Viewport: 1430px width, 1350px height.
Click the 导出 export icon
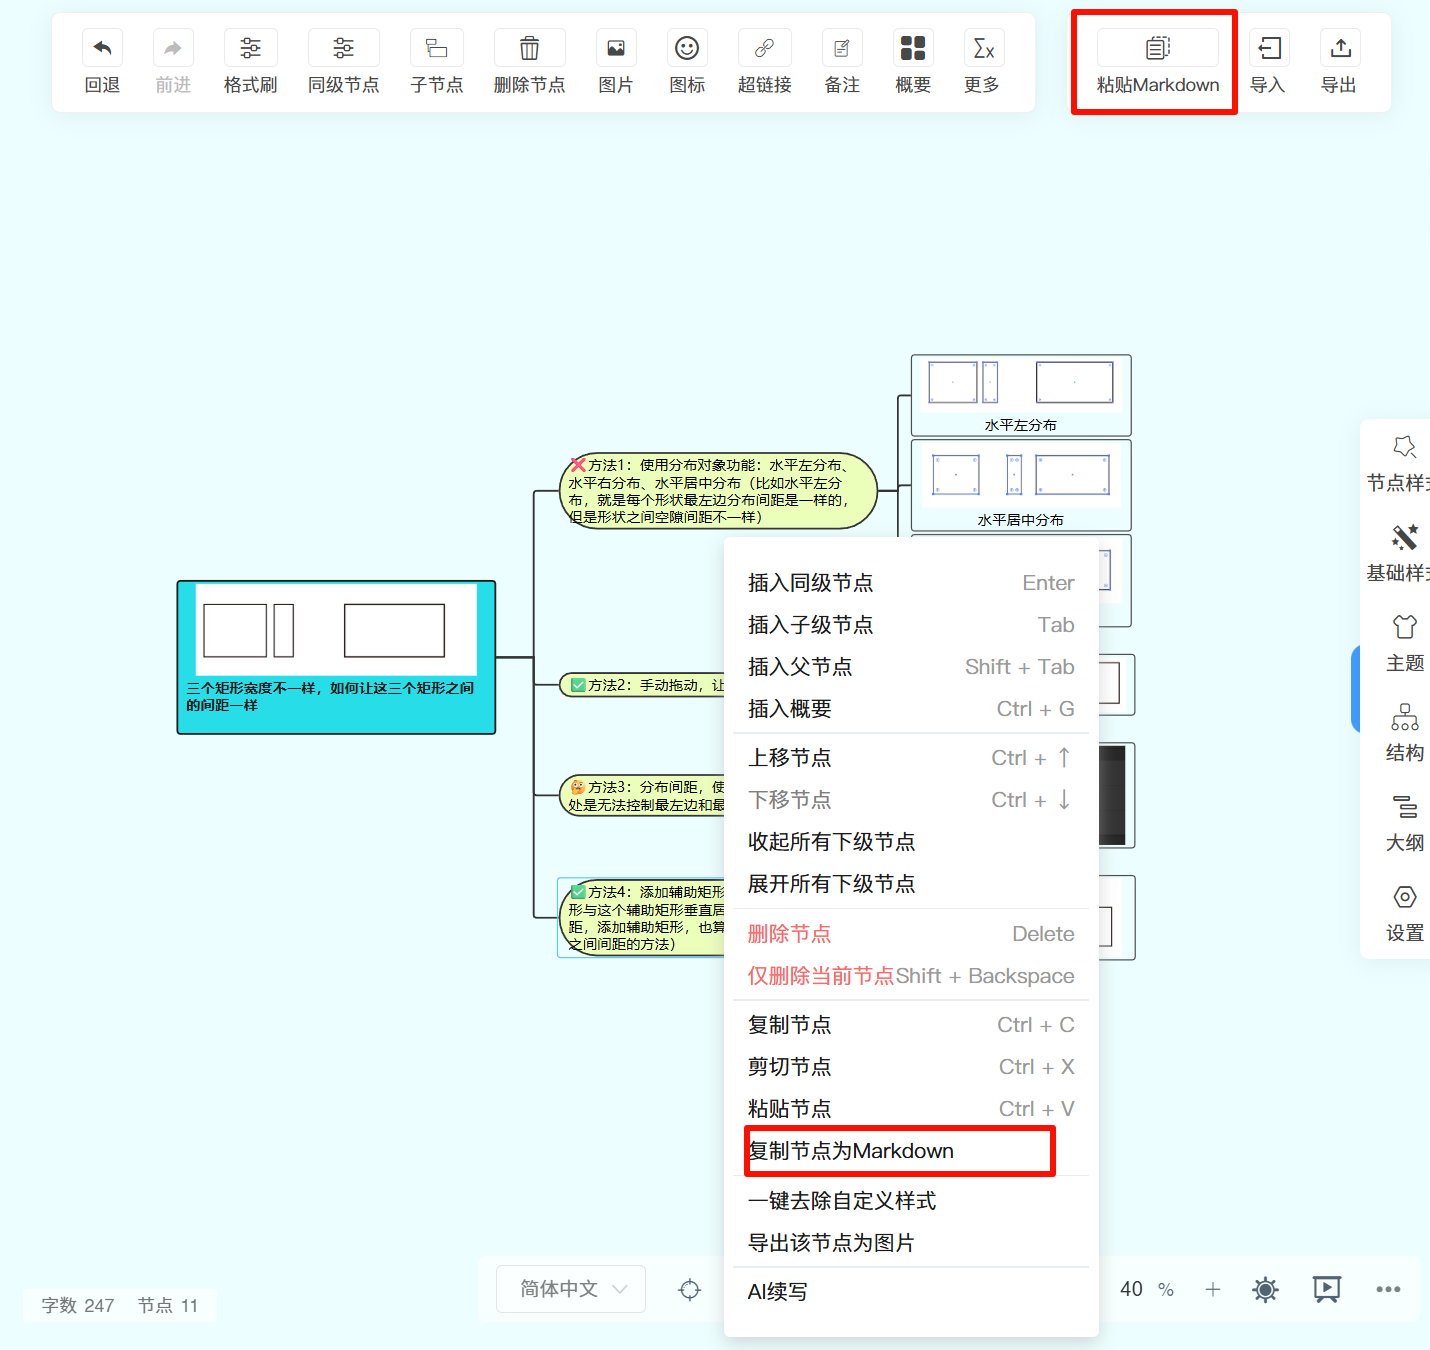pos(1340,48)
